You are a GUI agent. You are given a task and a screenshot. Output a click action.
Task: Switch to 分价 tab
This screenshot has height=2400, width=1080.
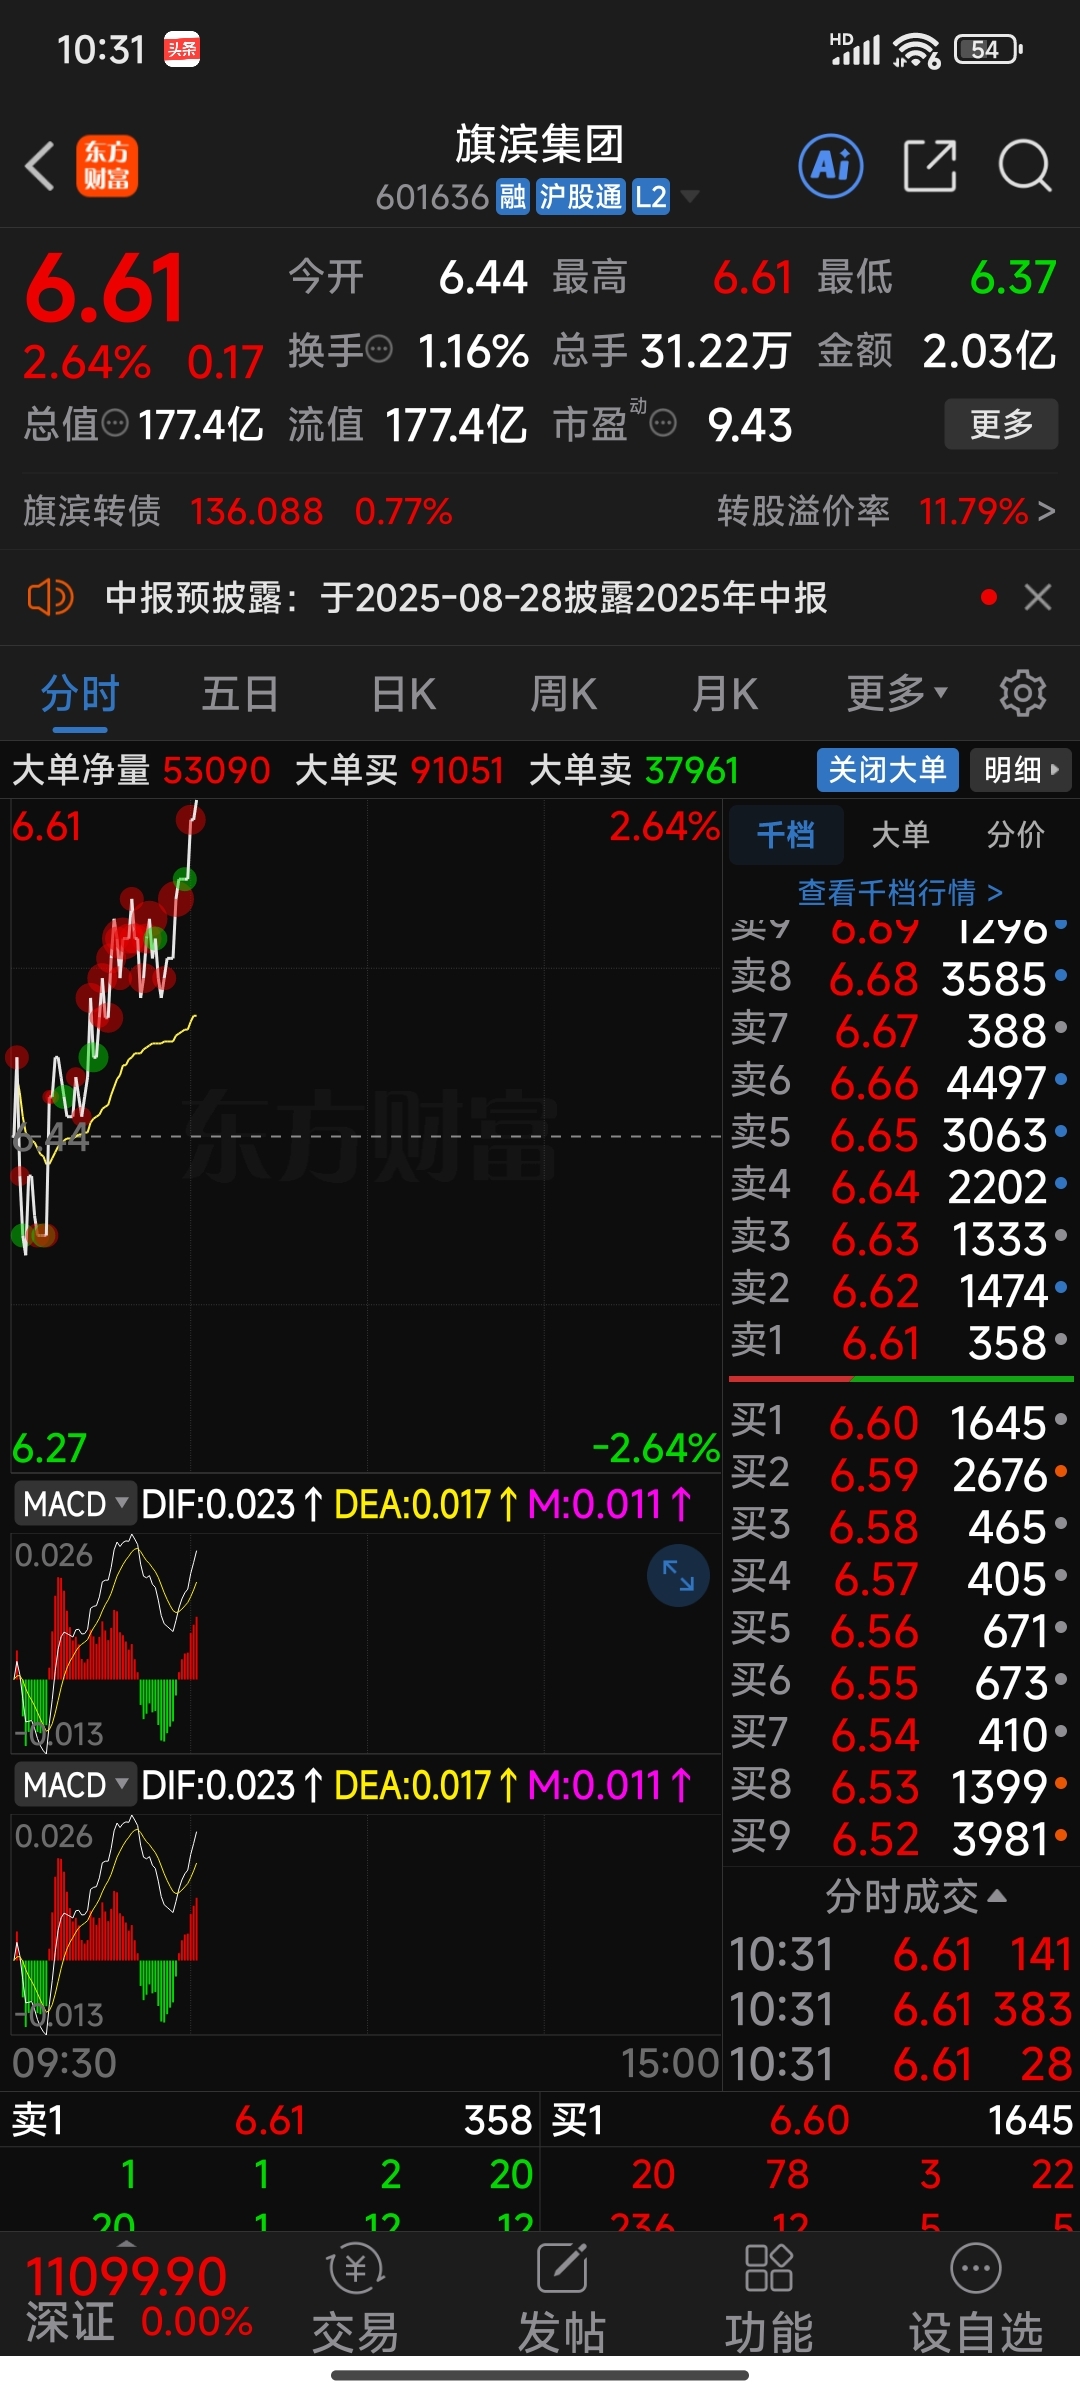tap(1015, 834)
